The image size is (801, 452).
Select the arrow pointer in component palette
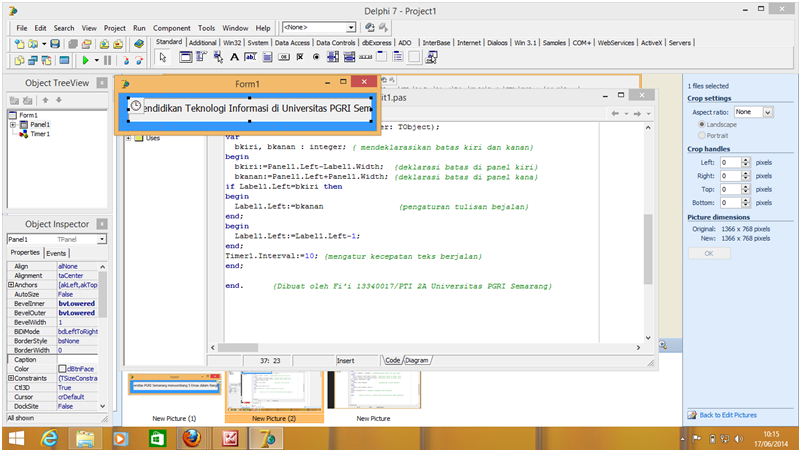tap(163, 57)
